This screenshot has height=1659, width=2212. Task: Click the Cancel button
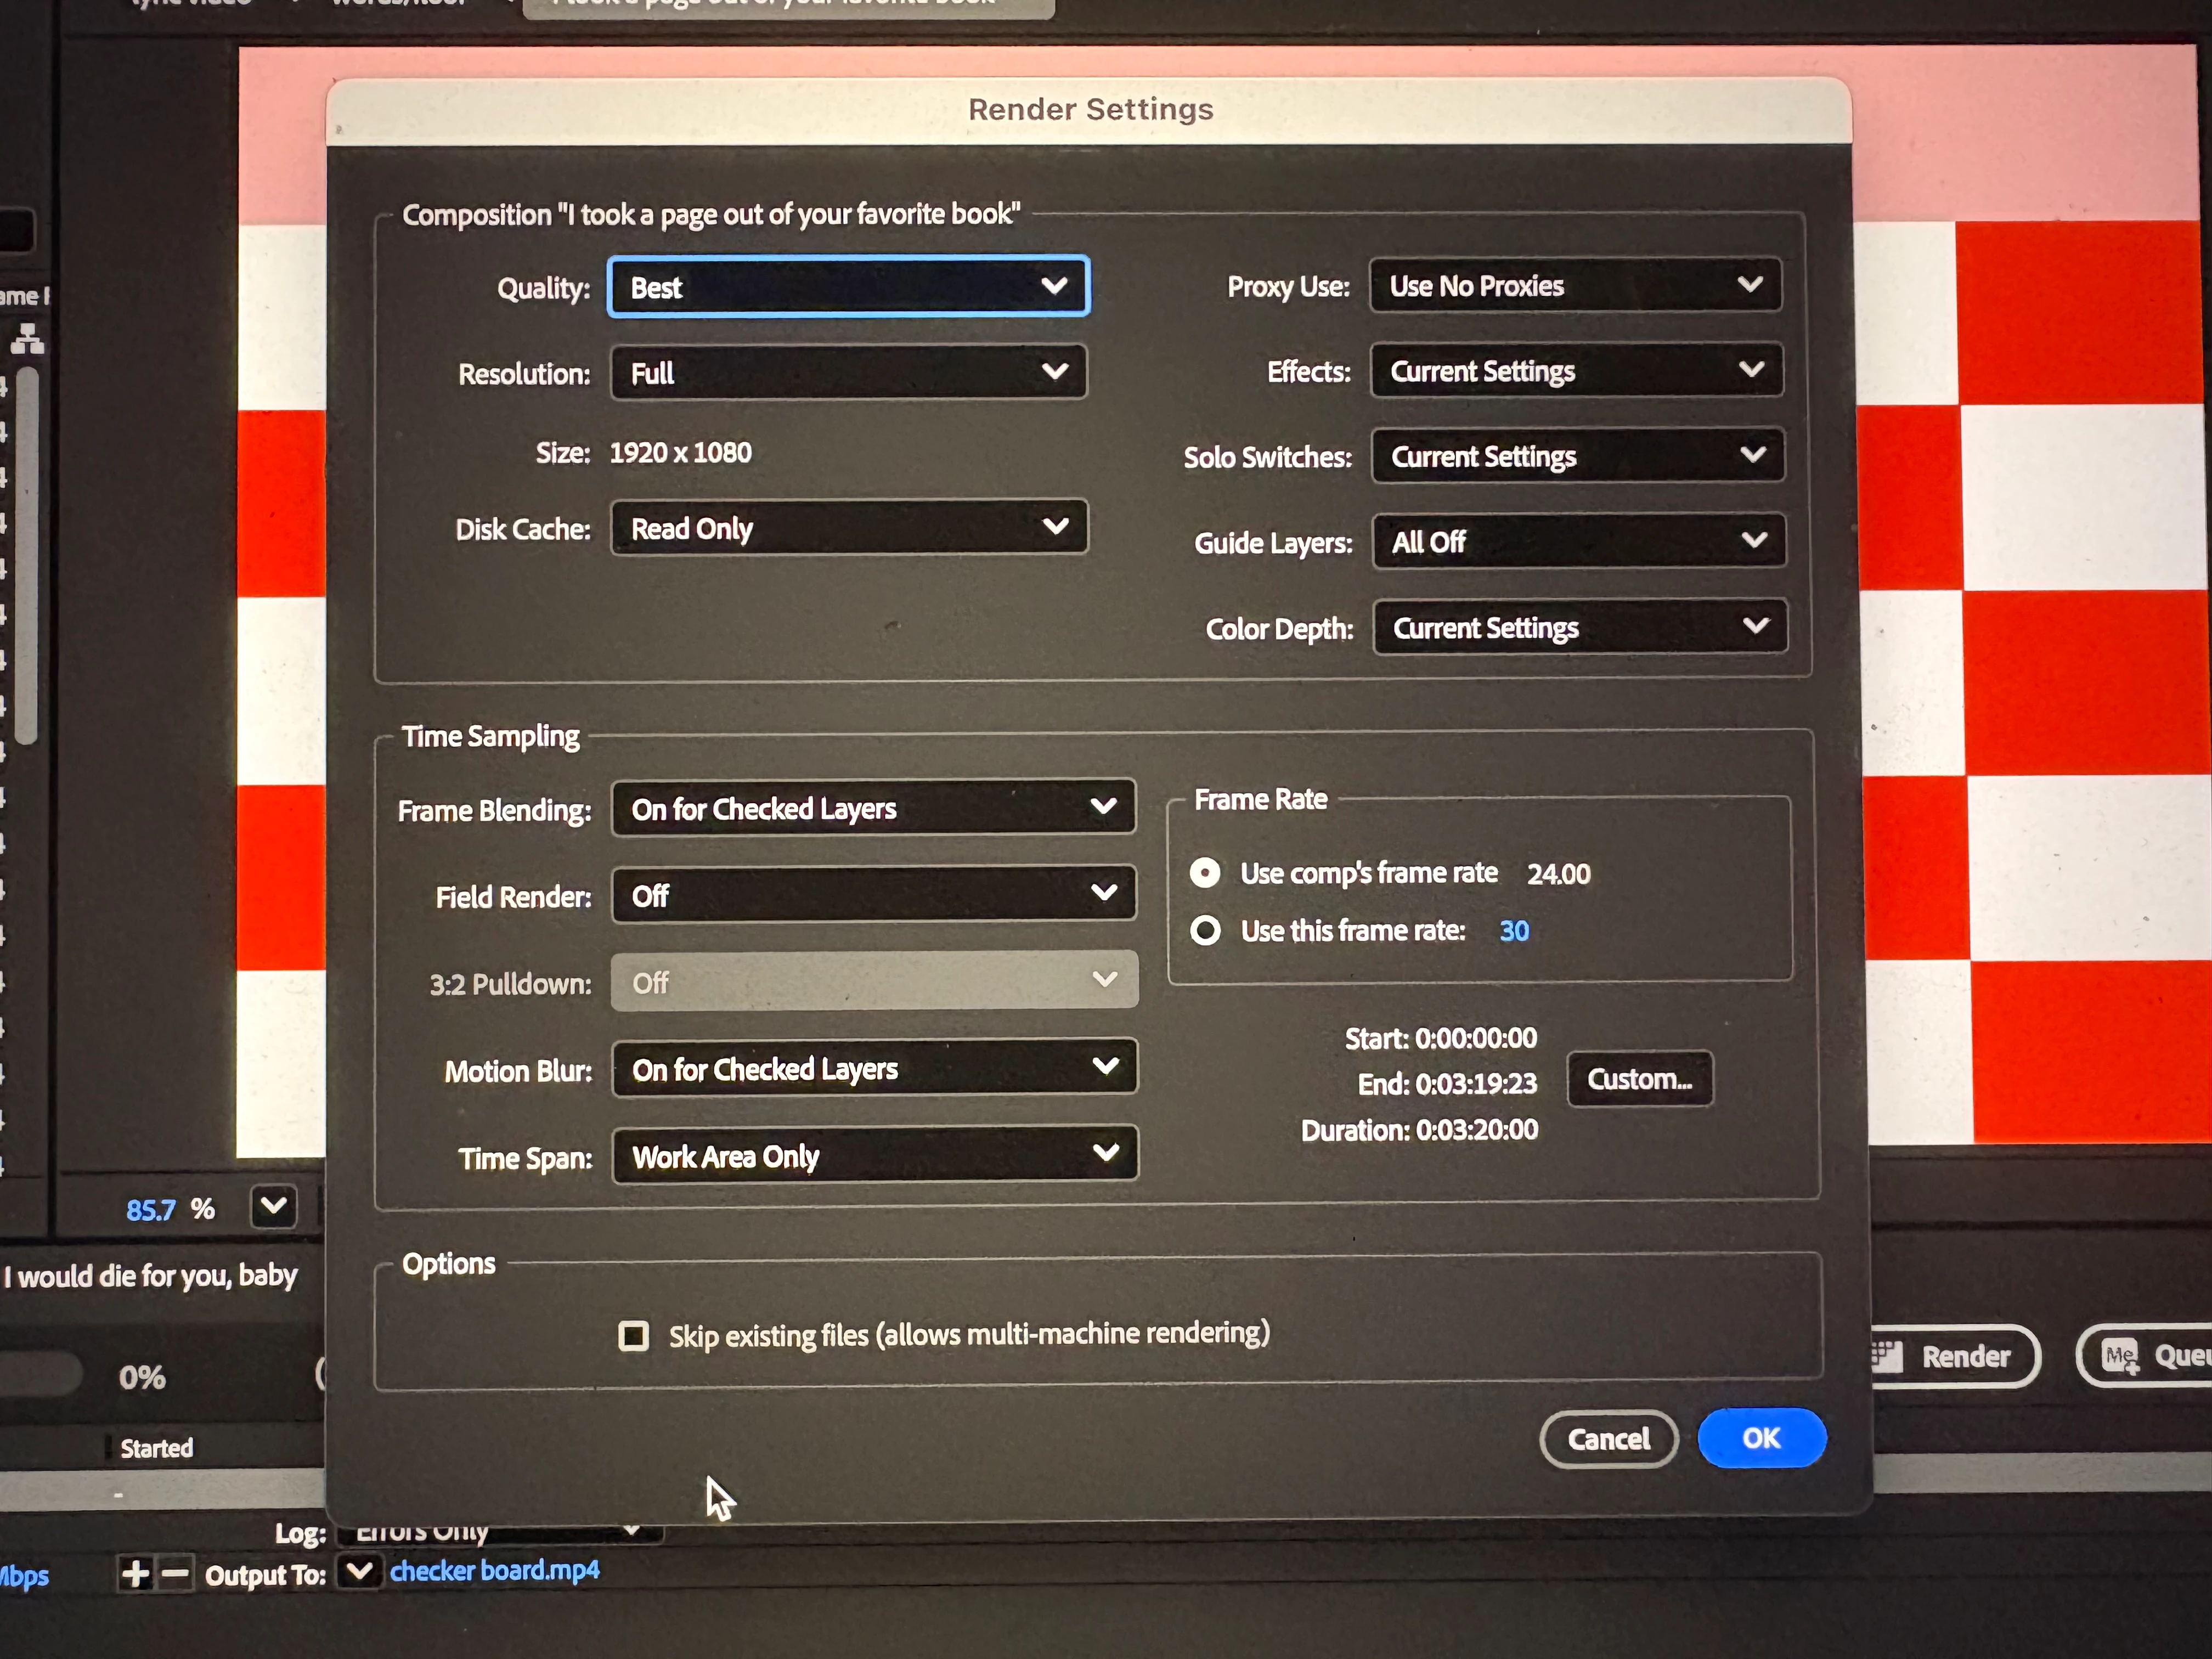coord(1608,1439)
